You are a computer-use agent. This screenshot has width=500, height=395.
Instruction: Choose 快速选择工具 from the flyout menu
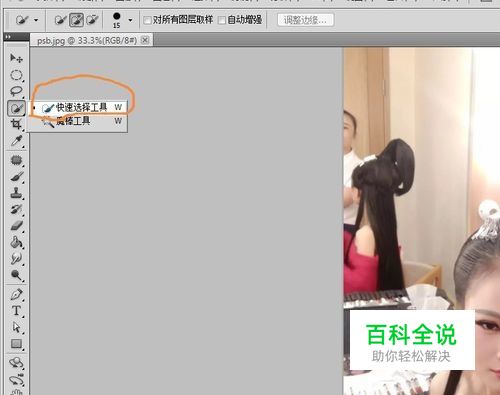click(78, 108)
